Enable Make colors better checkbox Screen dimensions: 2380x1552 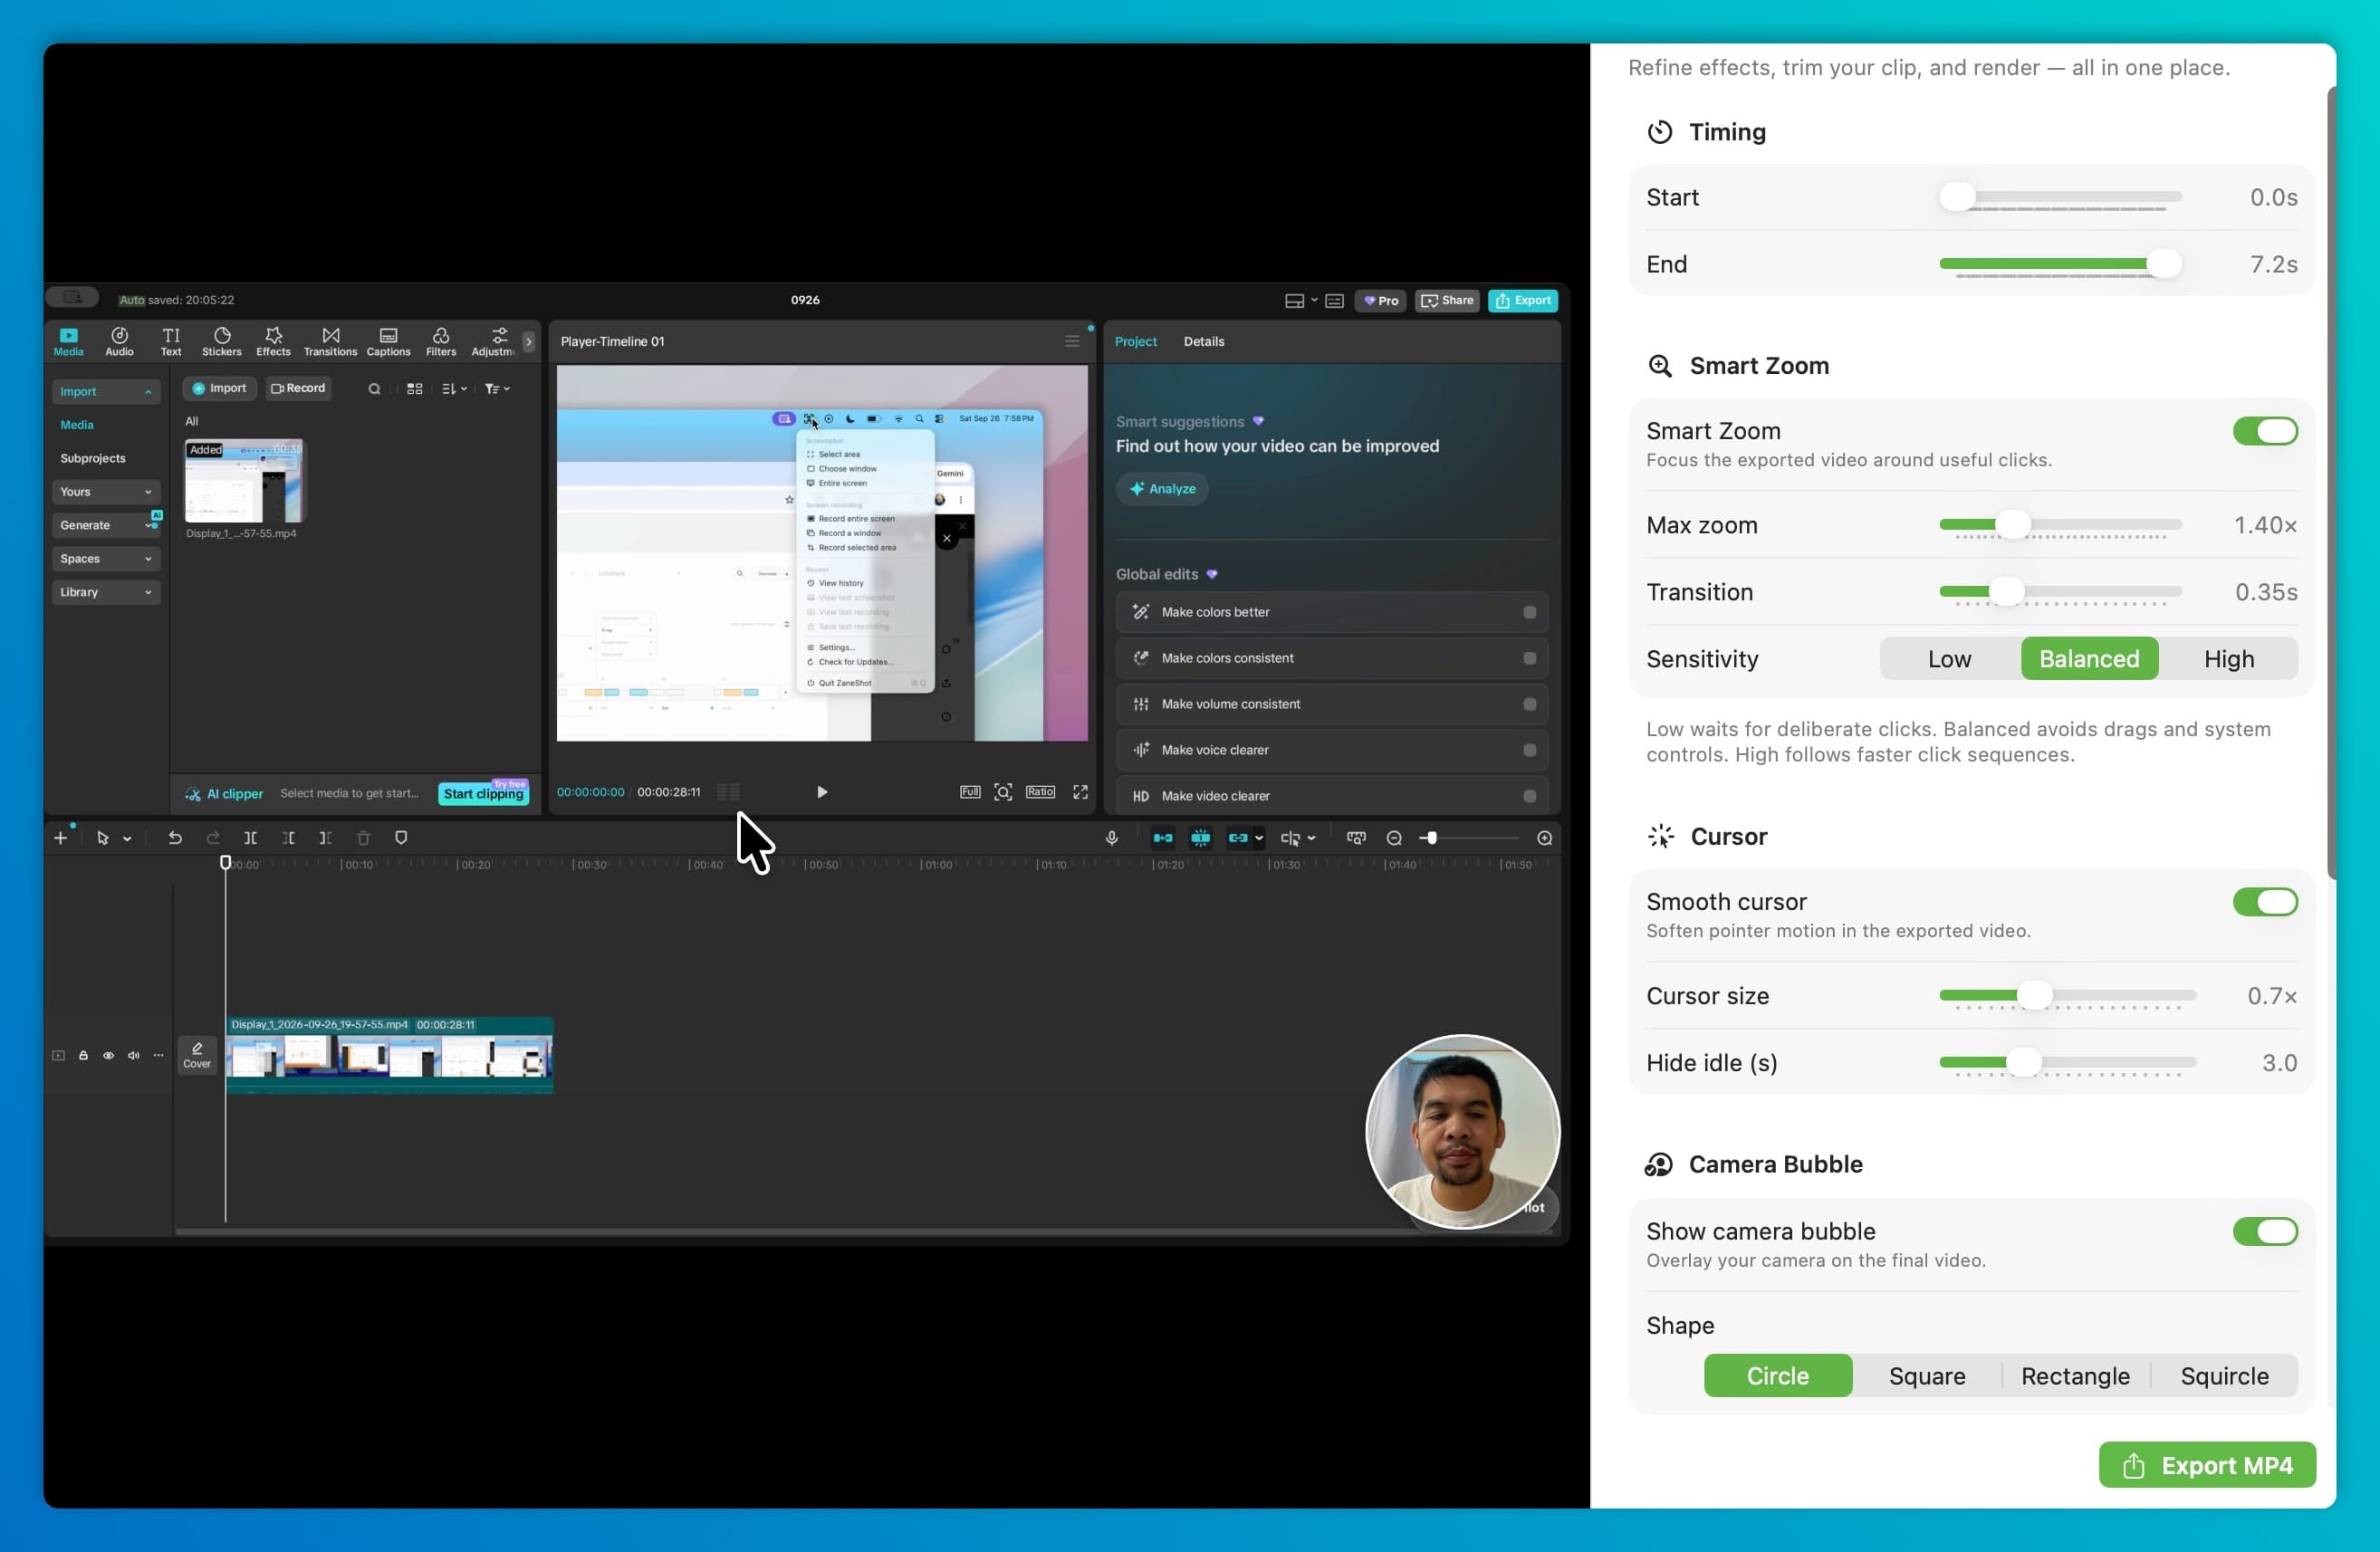[x=1529, y=612]
